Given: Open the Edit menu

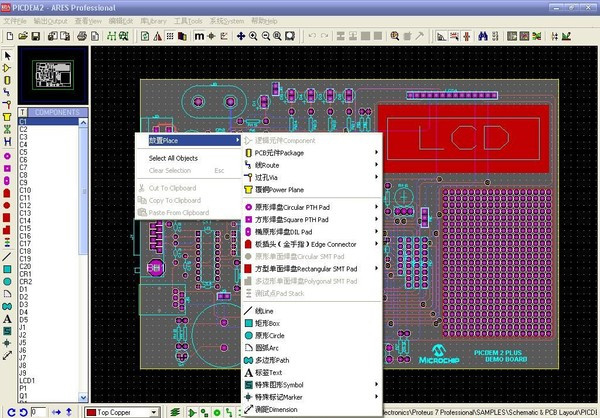Looking at the screenshot, I should point(121,21).
